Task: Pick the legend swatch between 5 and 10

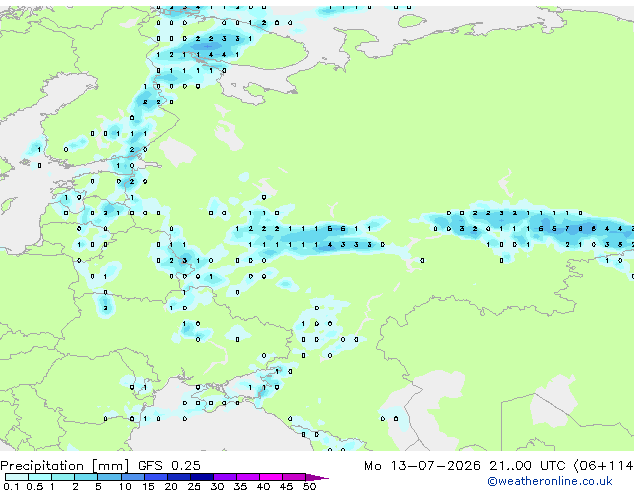Action: coord(109,477)
